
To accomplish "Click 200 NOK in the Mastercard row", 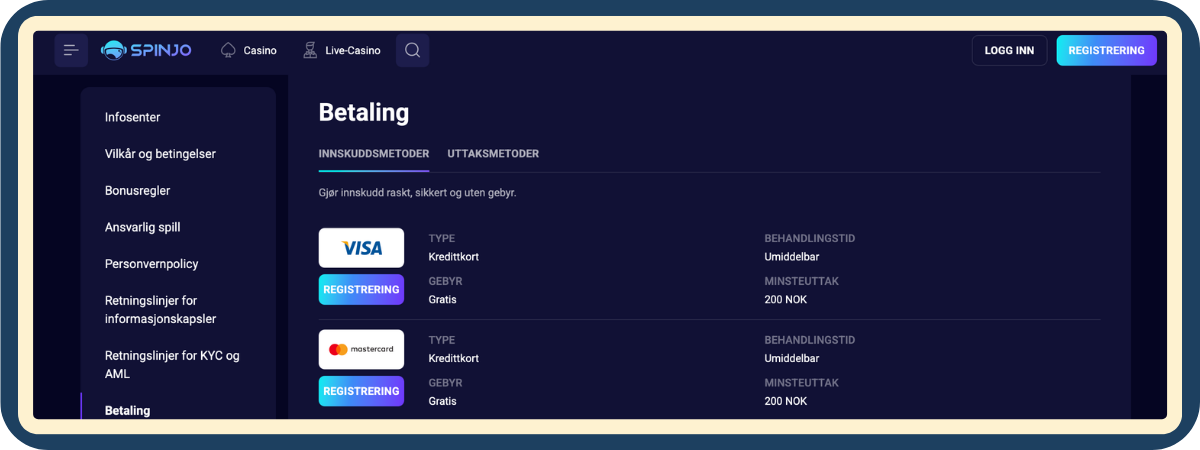I will tap(786, 401).
